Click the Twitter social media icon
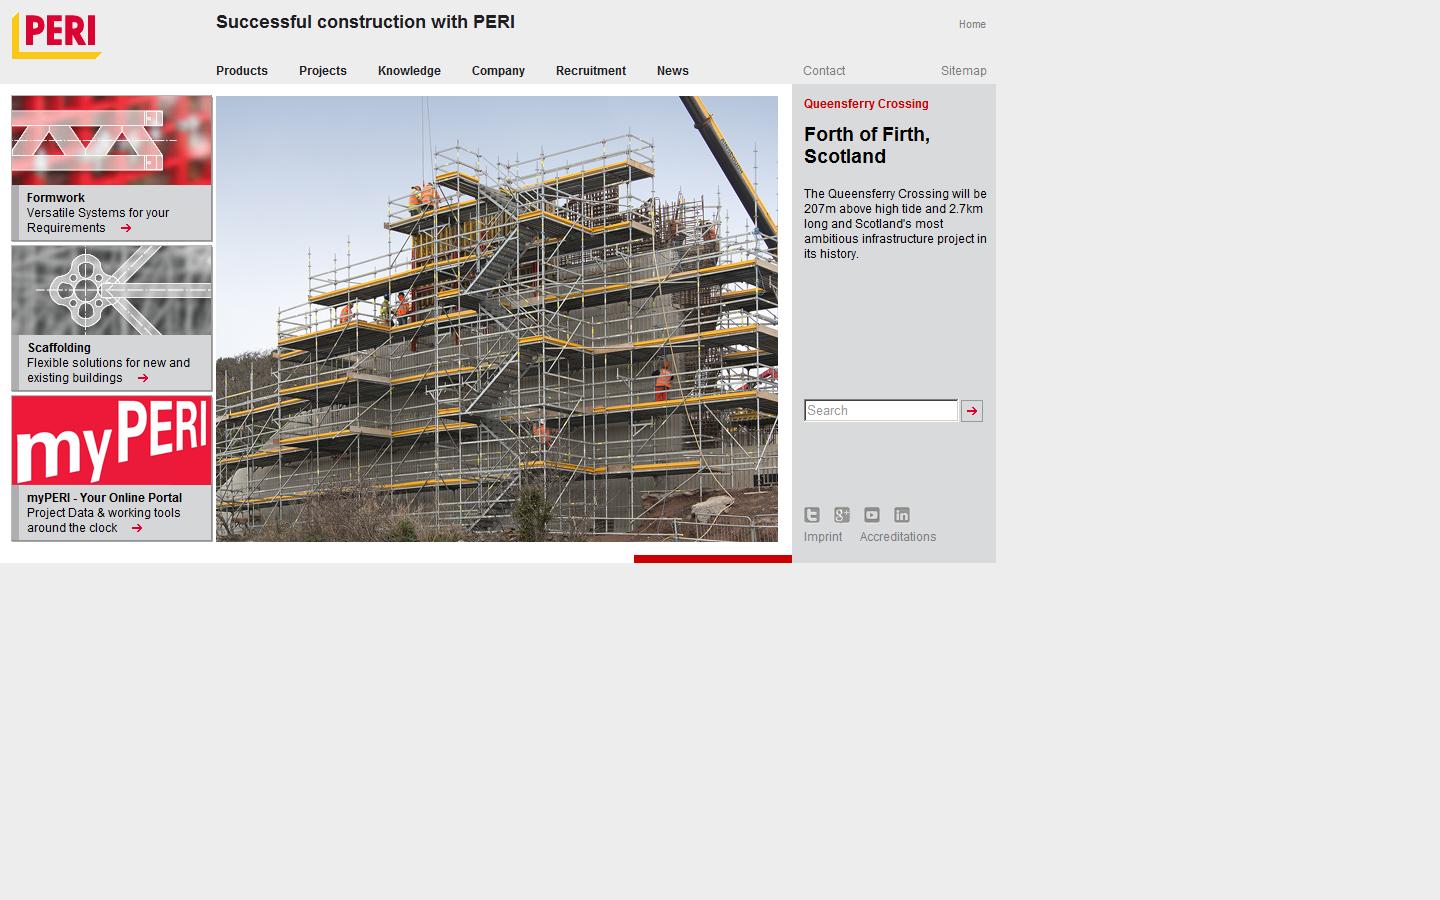 812,514
